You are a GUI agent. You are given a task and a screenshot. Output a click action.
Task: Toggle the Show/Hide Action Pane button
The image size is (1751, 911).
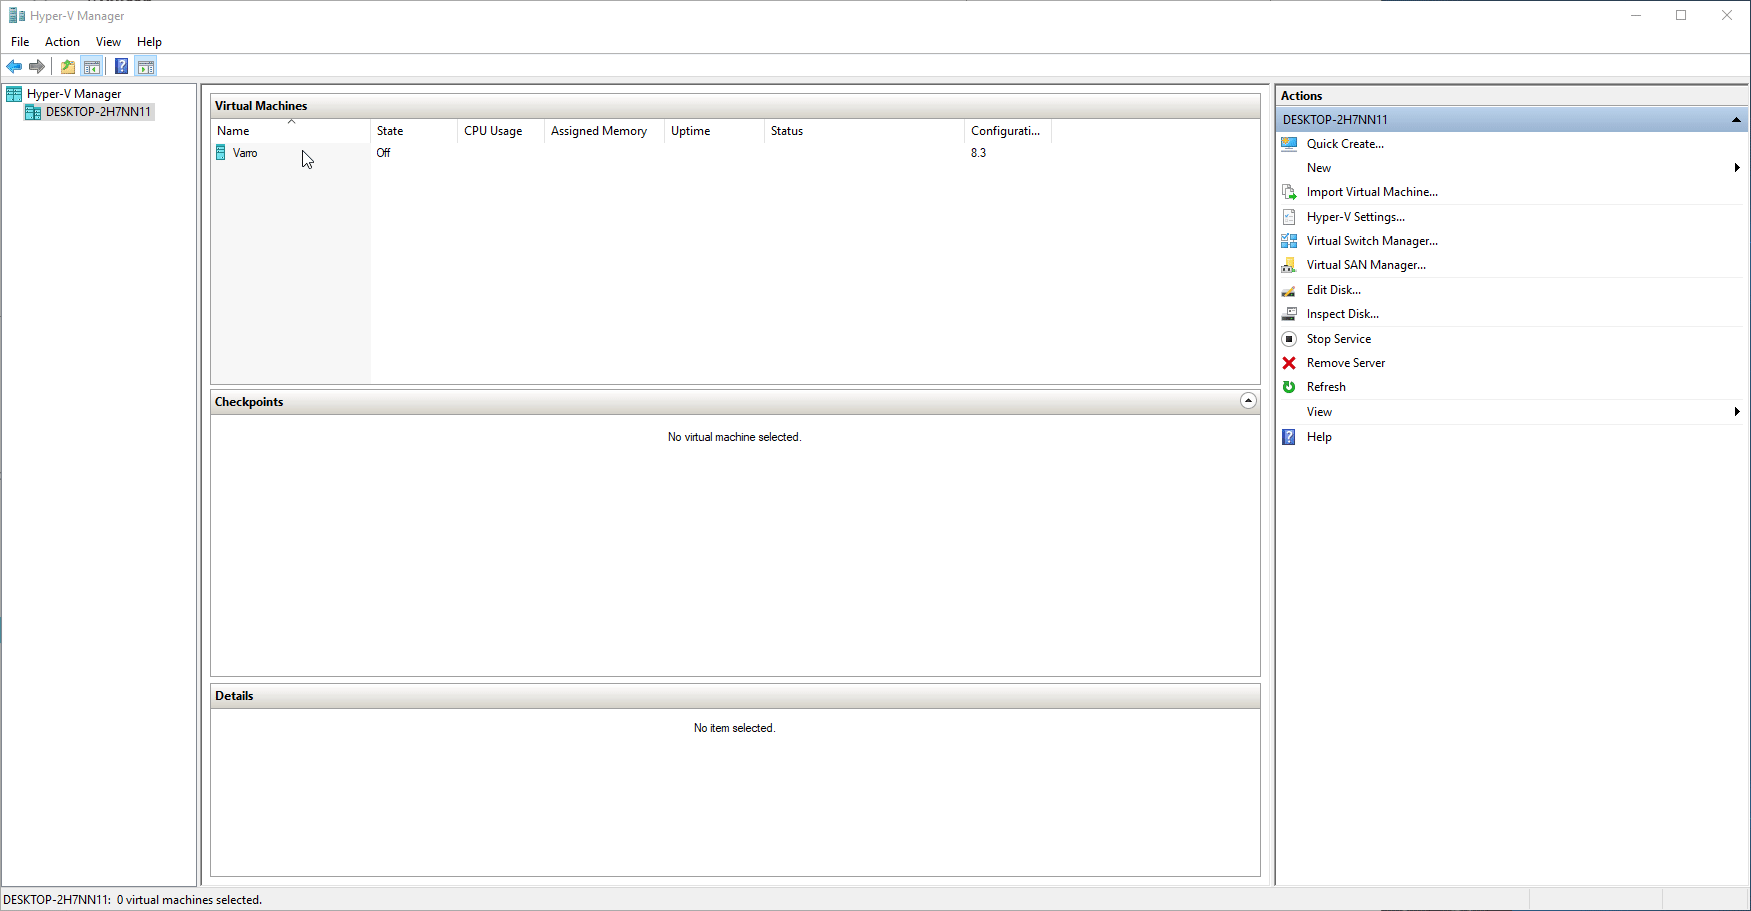[146, 67]
